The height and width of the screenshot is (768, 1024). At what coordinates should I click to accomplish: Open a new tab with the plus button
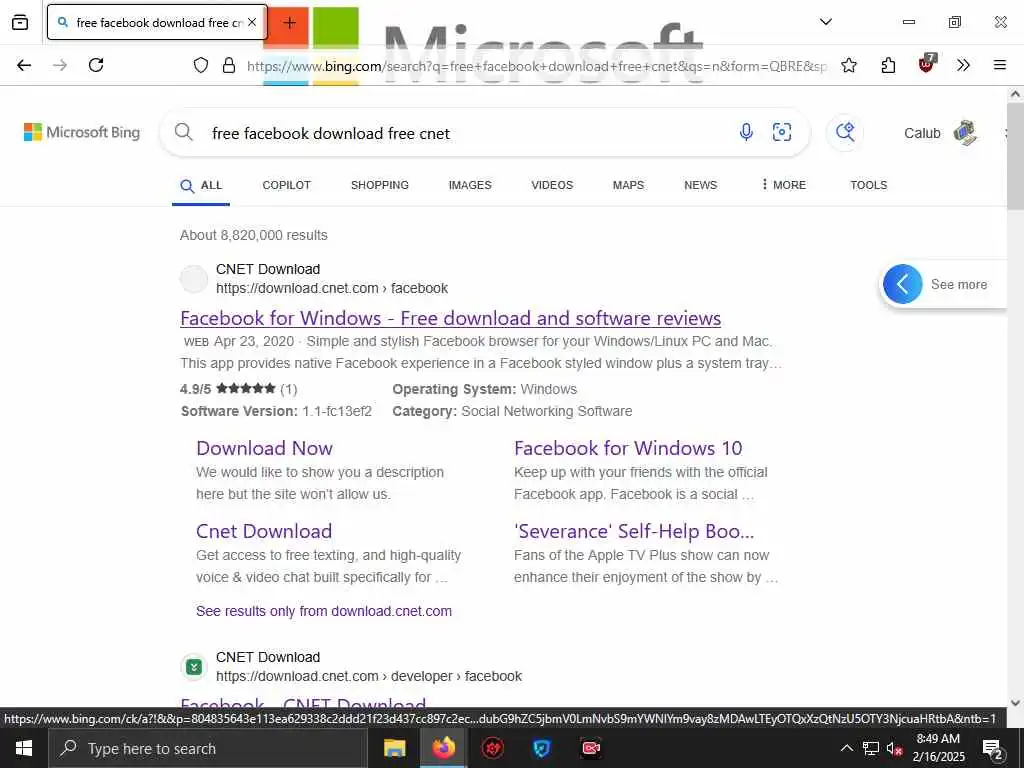[x=289, y=23]
